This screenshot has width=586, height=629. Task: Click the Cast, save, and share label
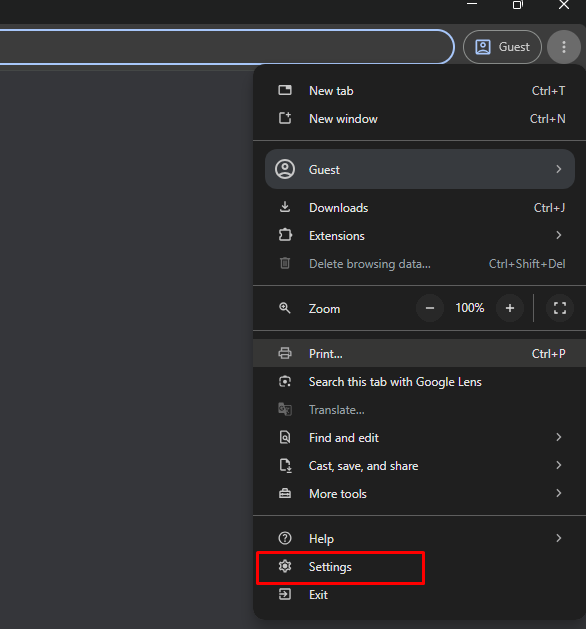click(x=363, y=466)
